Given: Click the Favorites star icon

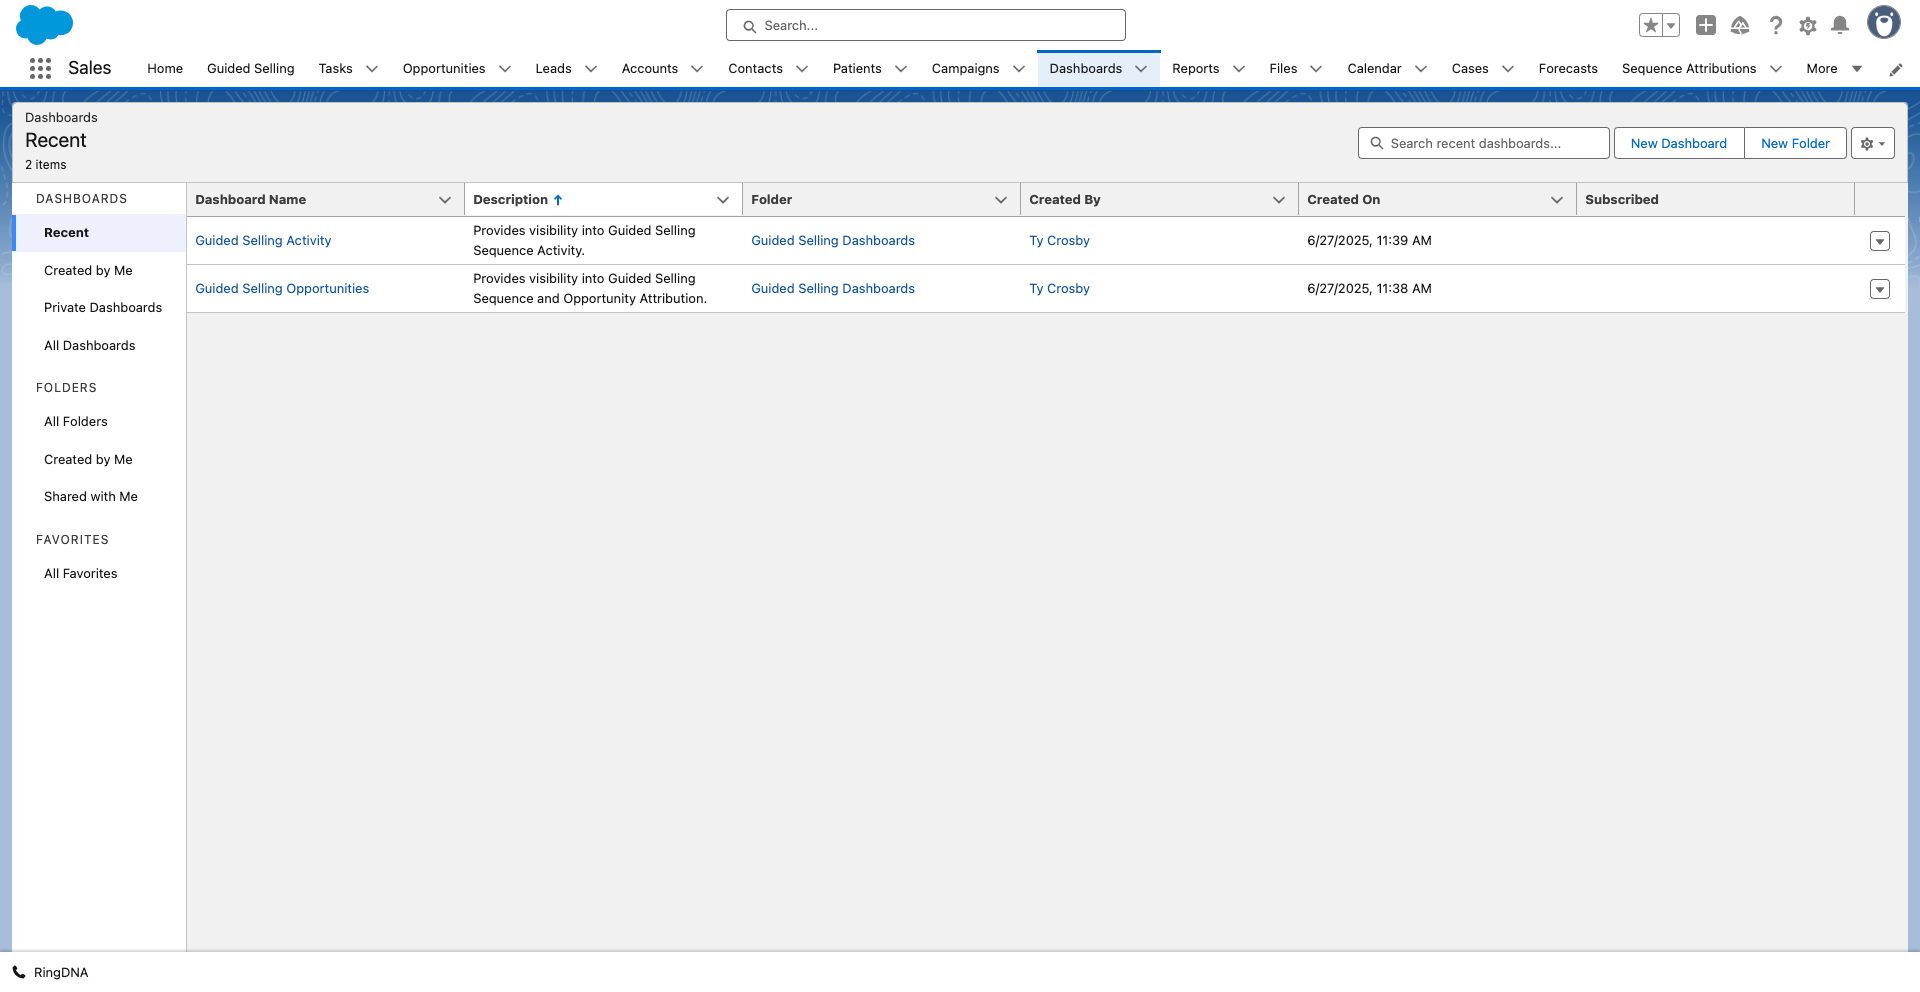Looking at the screenshot, I should click(1650, 26).
